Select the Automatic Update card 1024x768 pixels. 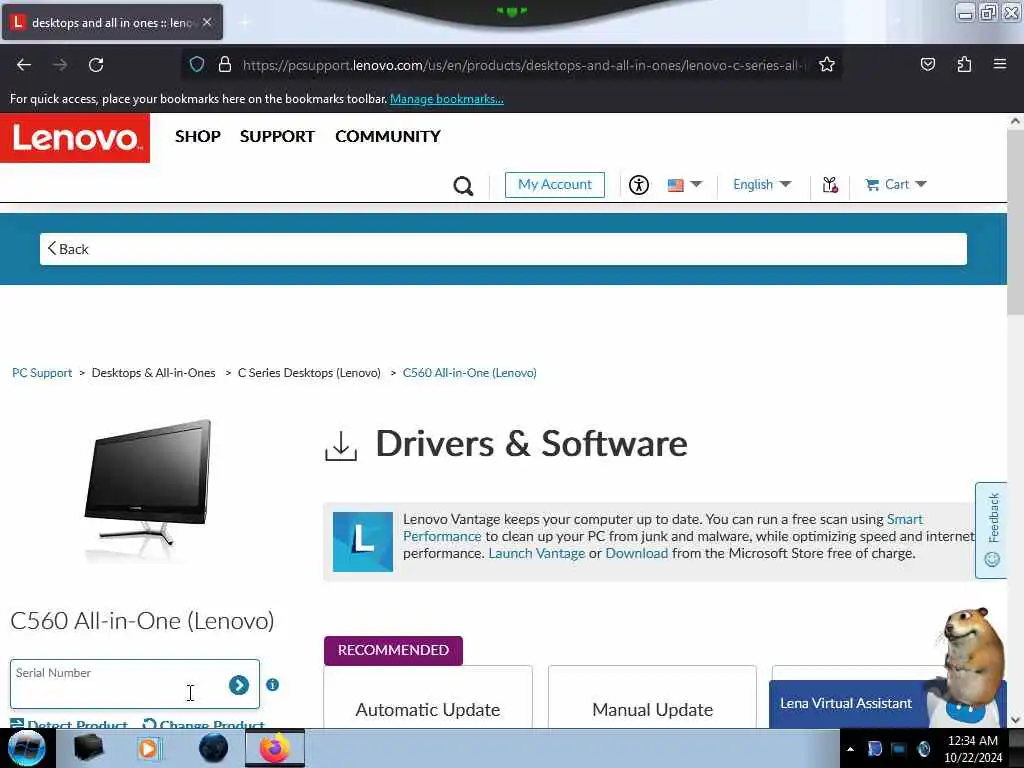tap(428, 697)
